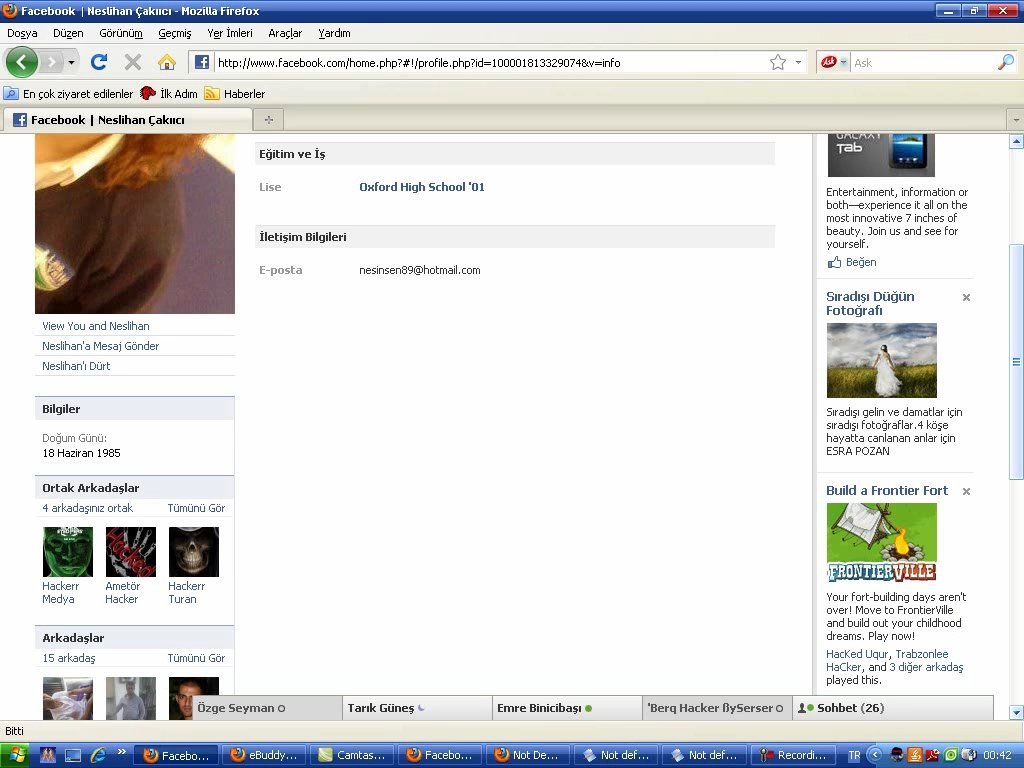Viewport: 1024px width, 768px height.
Task: Open Sohbet (26) chat list
Action: click(893, 708)
